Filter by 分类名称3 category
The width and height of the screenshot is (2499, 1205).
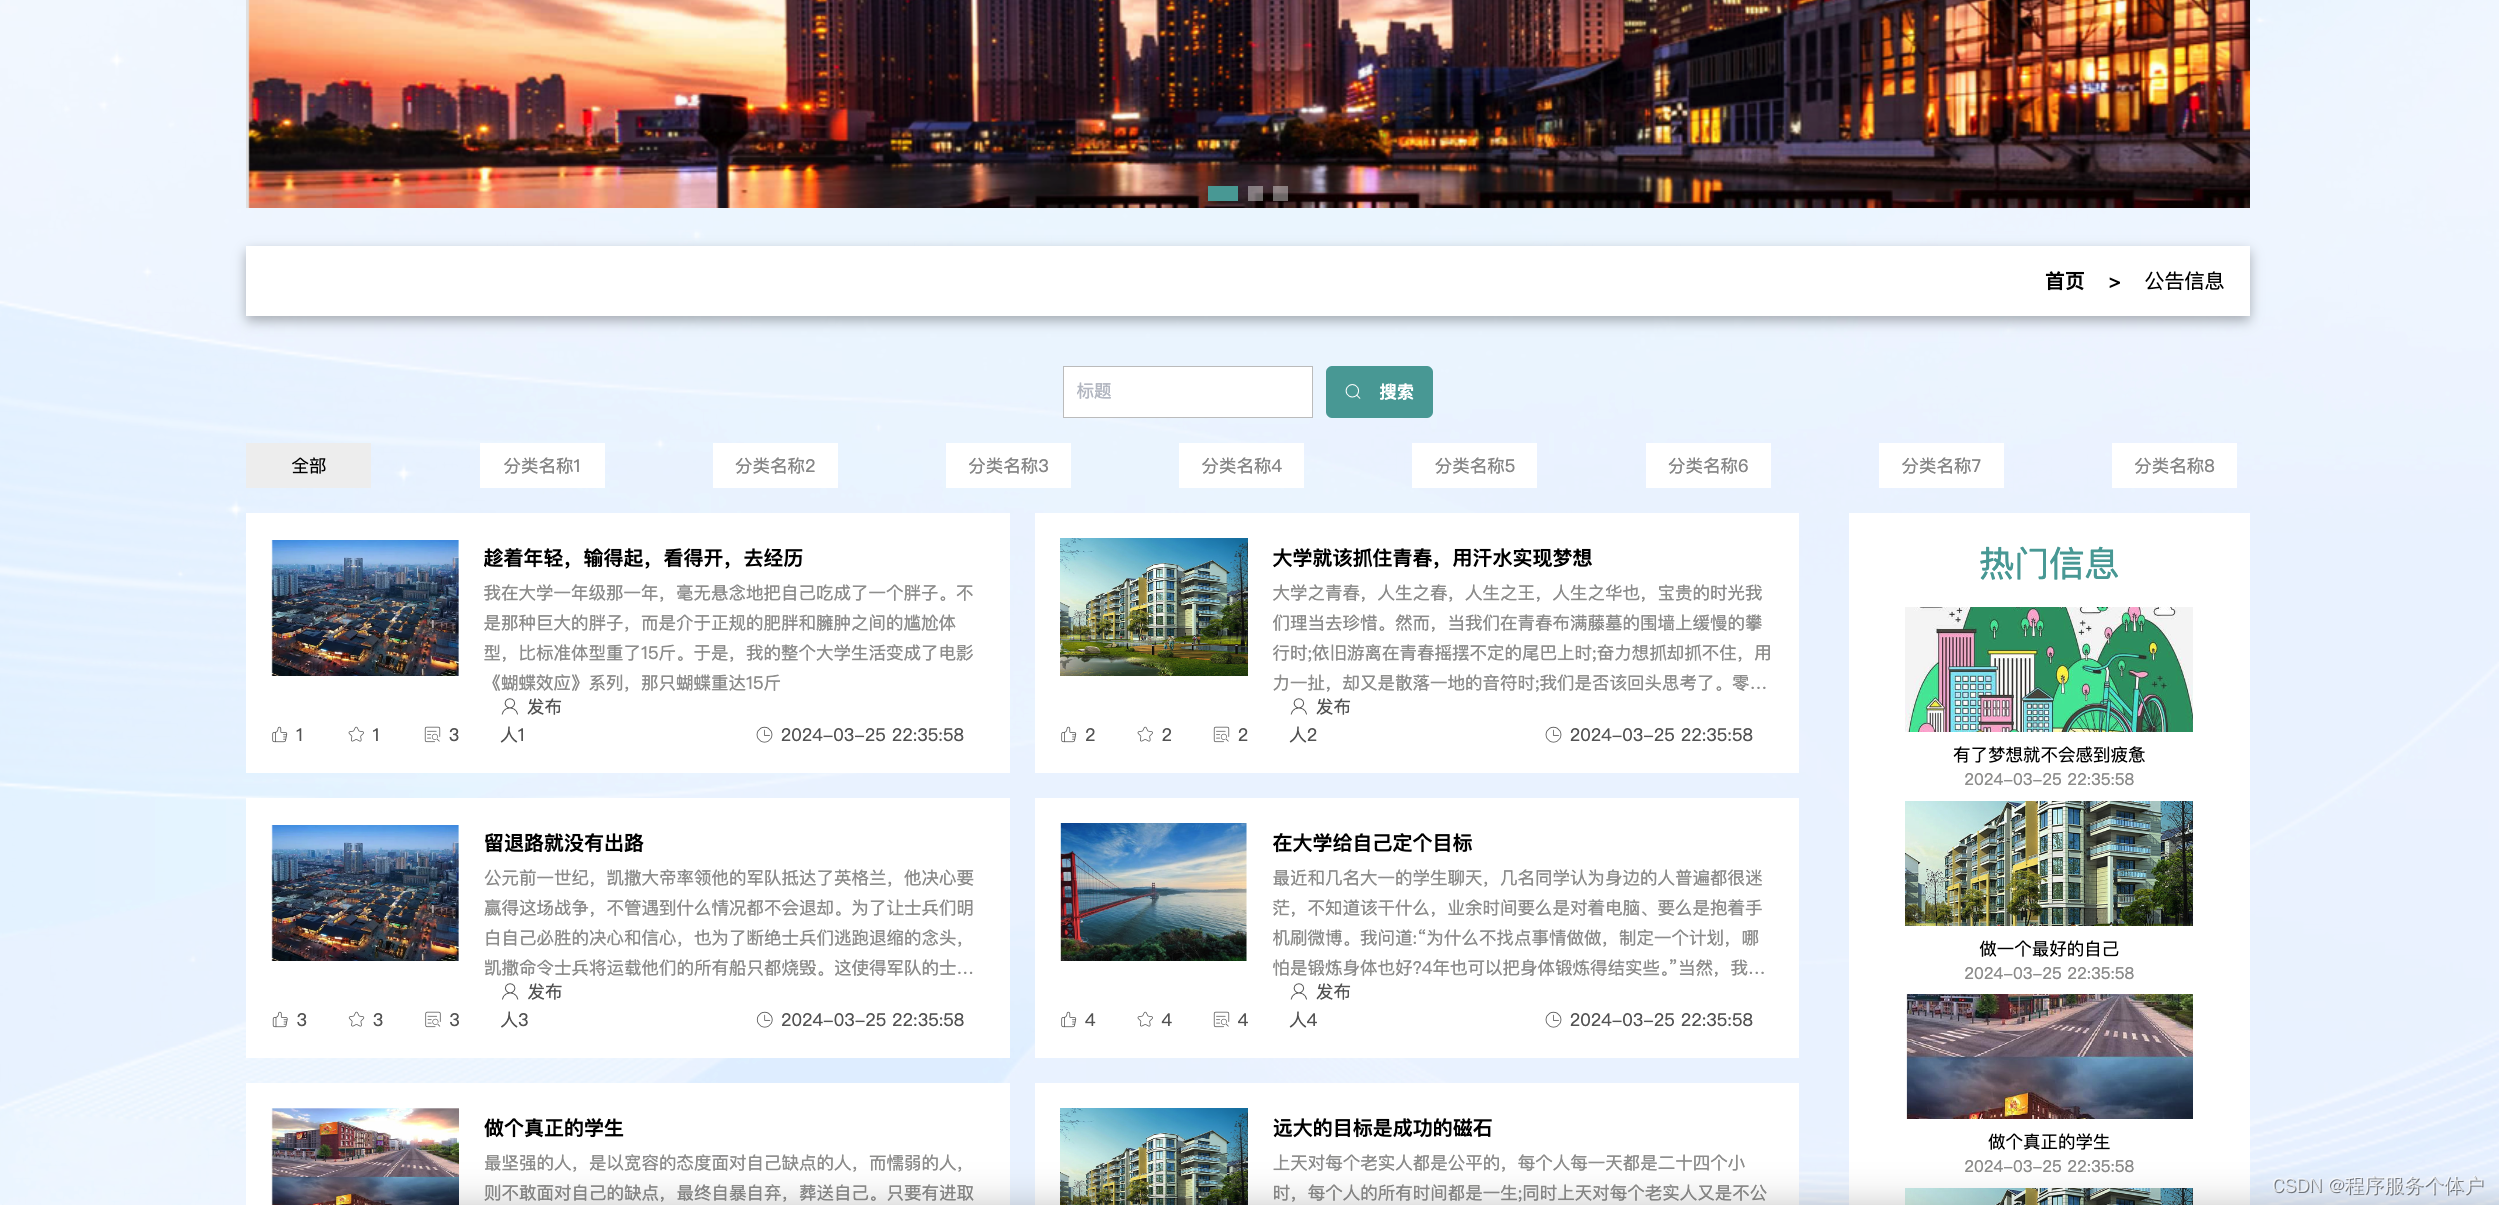point(1008,466)
